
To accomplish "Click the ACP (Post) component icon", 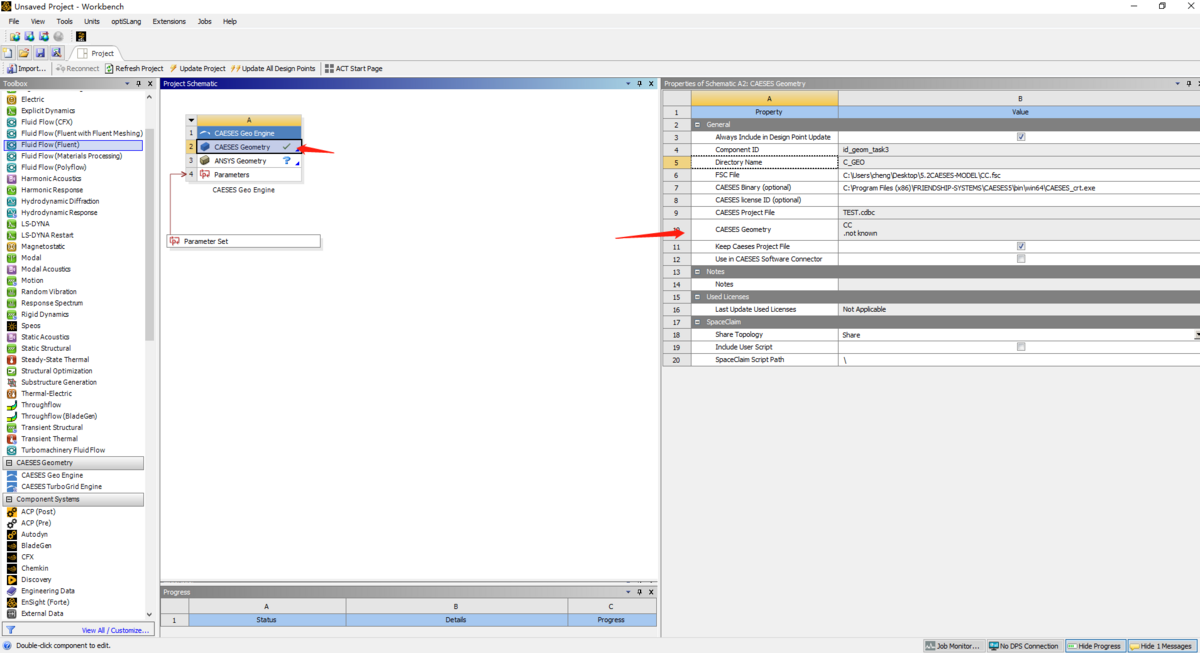I will click(12, 512).
